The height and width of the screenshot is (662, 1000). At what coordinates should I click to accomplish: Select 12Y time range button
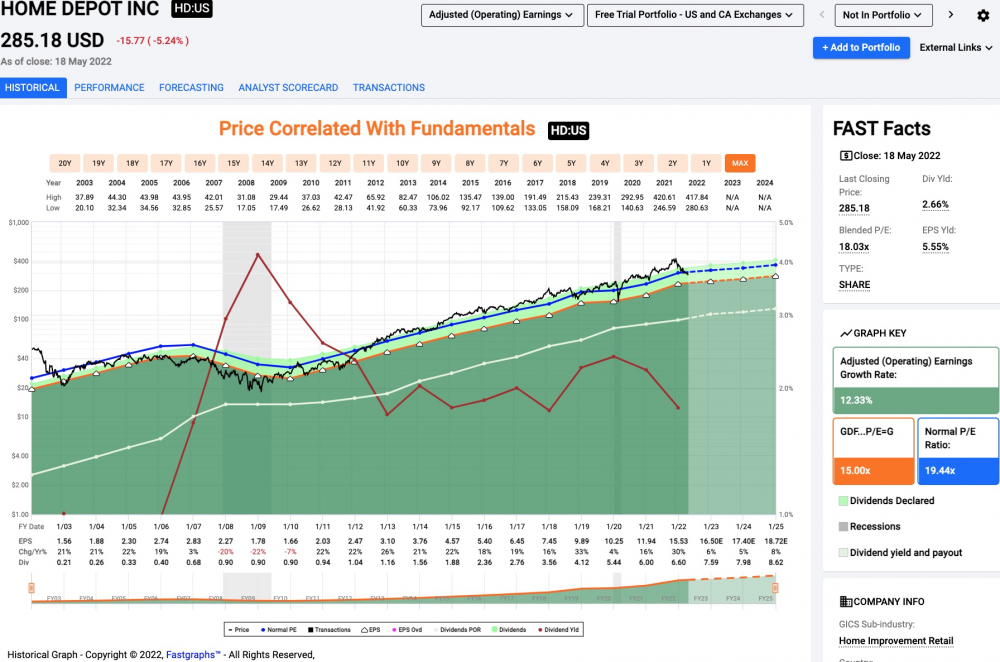coord(335,163)
